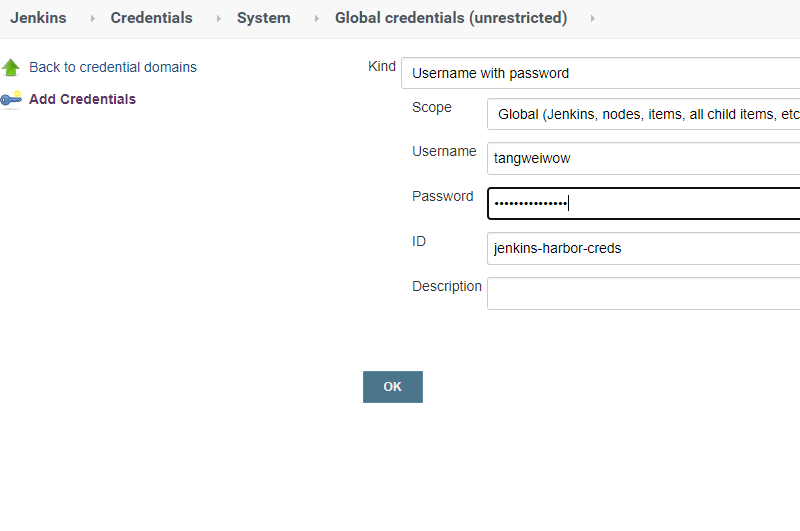Expand arrow after Global credentials (unrestricted)

(593, 18)
